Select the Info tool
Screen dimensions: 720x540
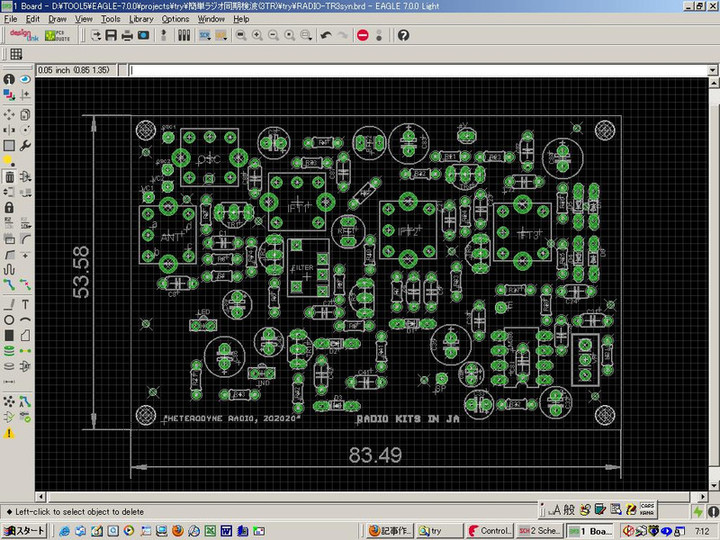pos(9,79)
